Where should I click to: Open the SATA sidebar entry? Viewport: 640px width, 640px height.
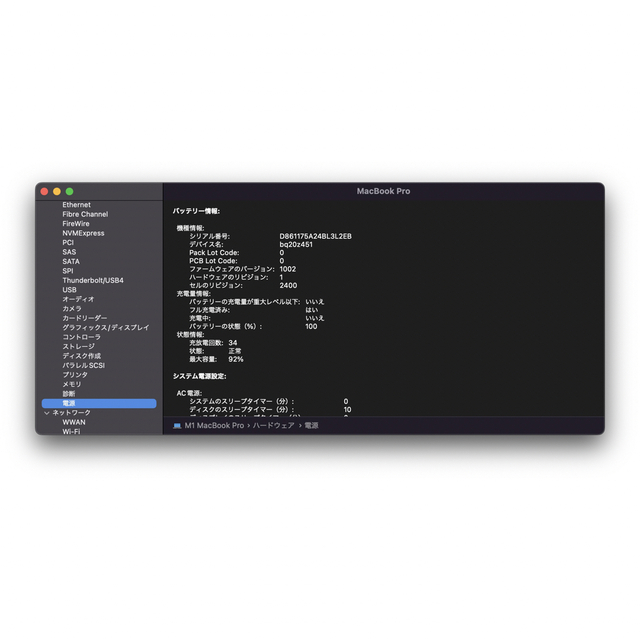(71, 261)
